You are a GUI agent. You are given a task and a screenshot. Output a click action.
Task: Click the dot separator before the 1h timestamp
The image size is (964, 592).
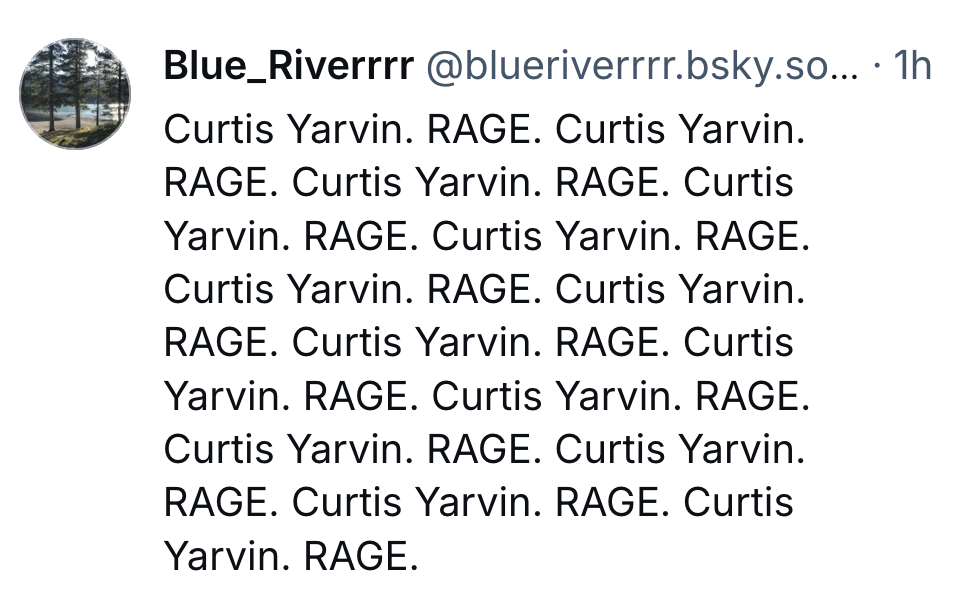tap(876, 66)
